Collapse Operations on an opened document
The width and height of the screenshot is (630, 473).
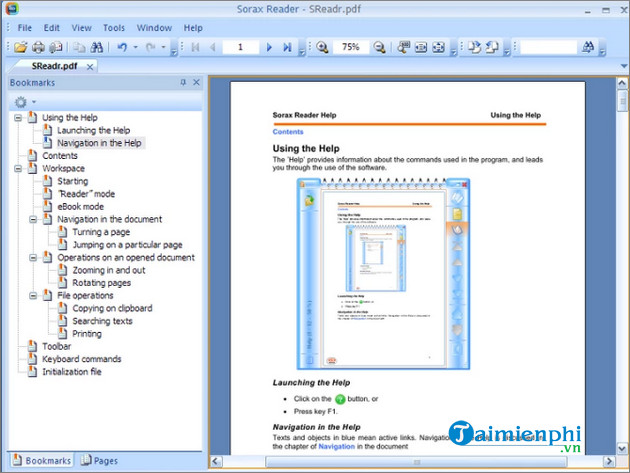pos(33,258)
